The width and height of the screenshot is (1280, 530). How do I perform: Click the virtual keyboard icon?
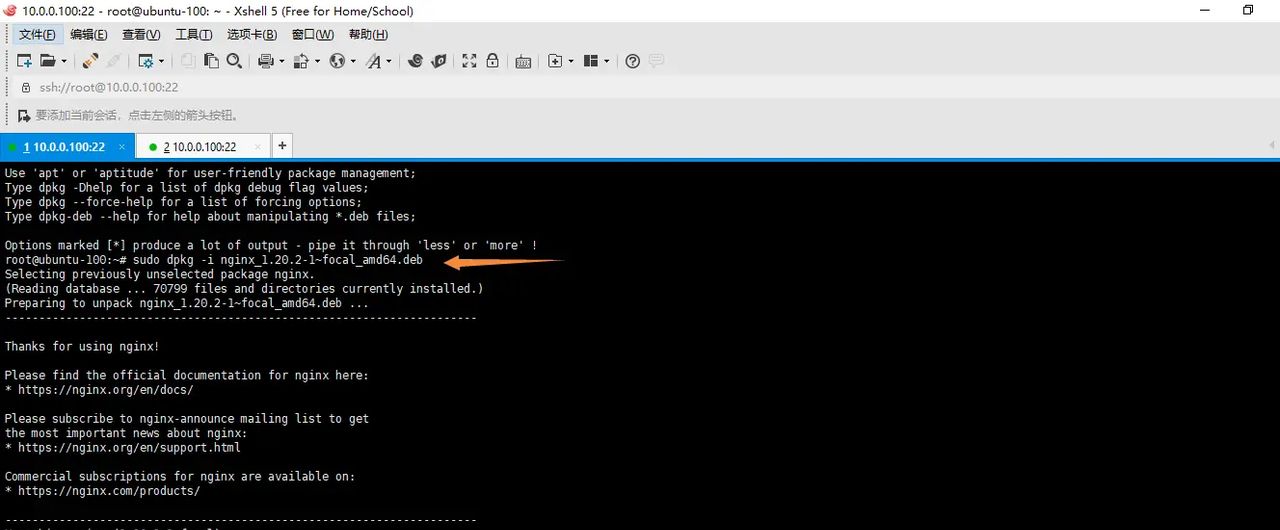tap(523, 61)
